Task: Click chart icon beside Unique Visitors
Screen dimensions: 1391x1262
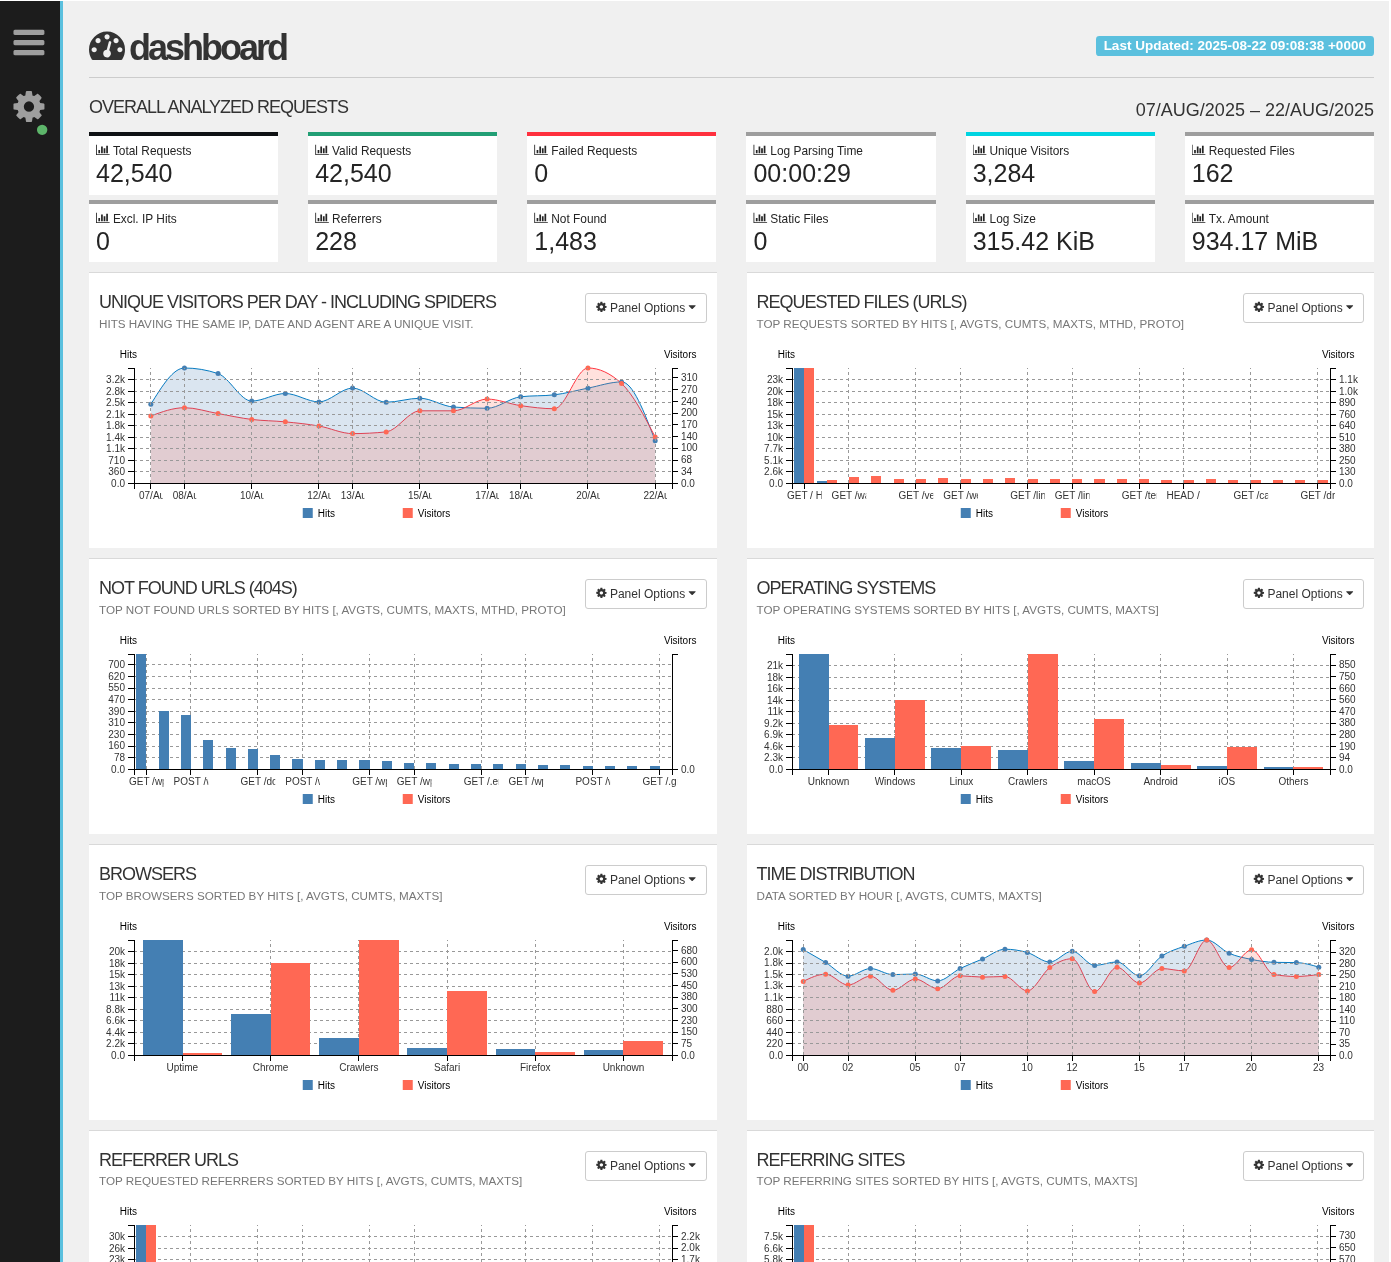Action: tap(979, 150)
